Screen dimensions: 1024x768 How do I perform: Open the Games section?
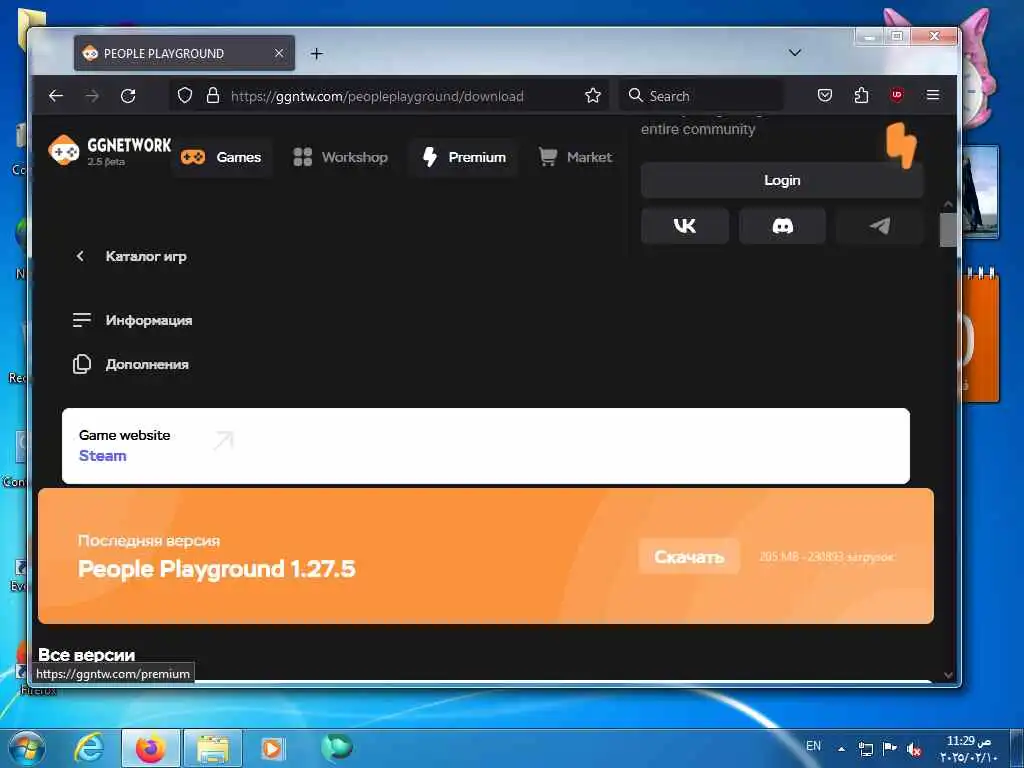(221, 157)
